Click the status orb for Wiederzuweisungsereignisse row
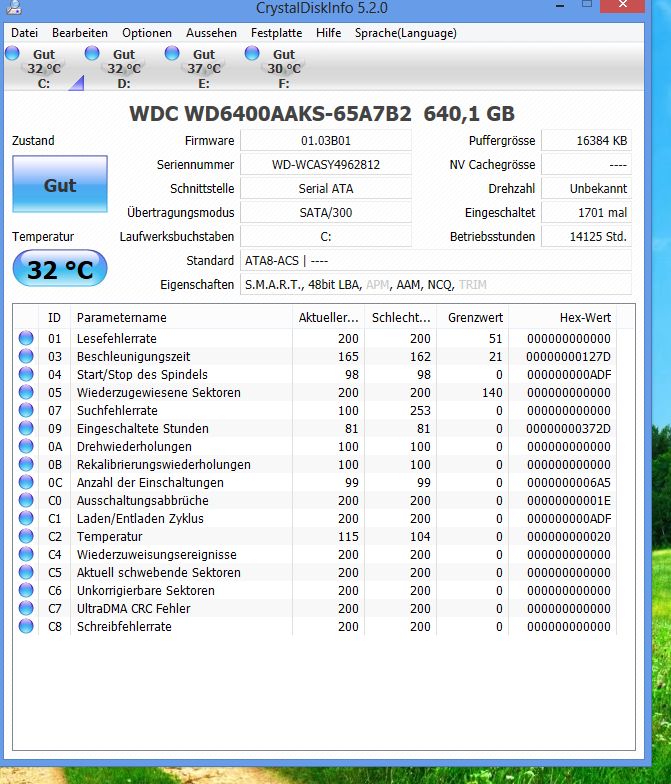The height and width of the screenshot is (784, 671). (26, 554)
